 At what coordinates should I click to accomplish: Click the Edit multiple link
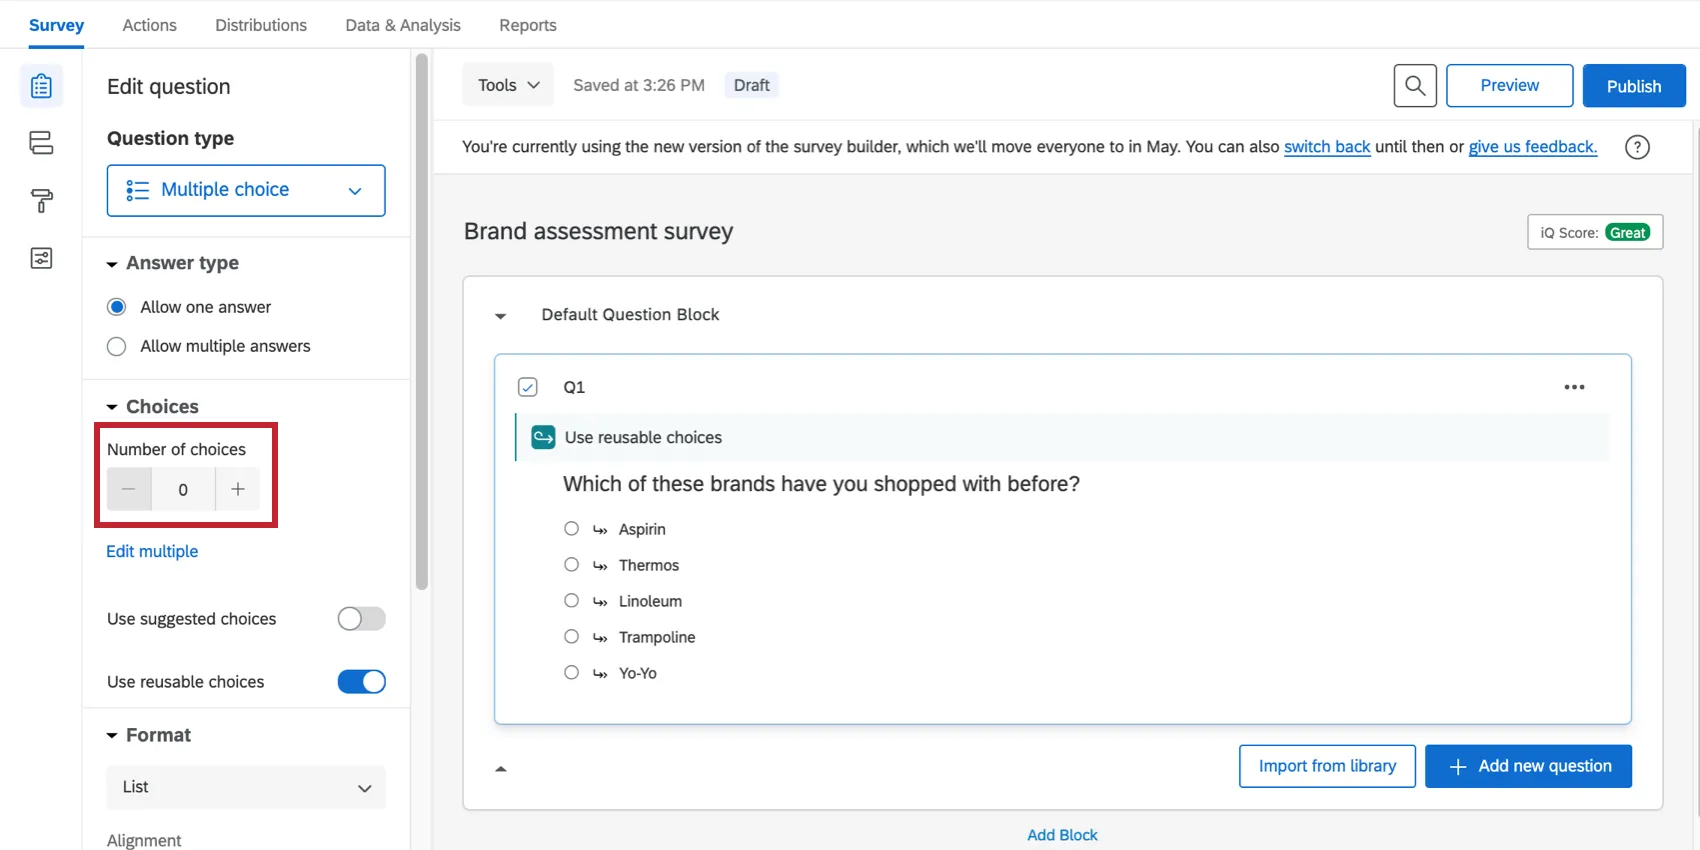pos(152,551)
